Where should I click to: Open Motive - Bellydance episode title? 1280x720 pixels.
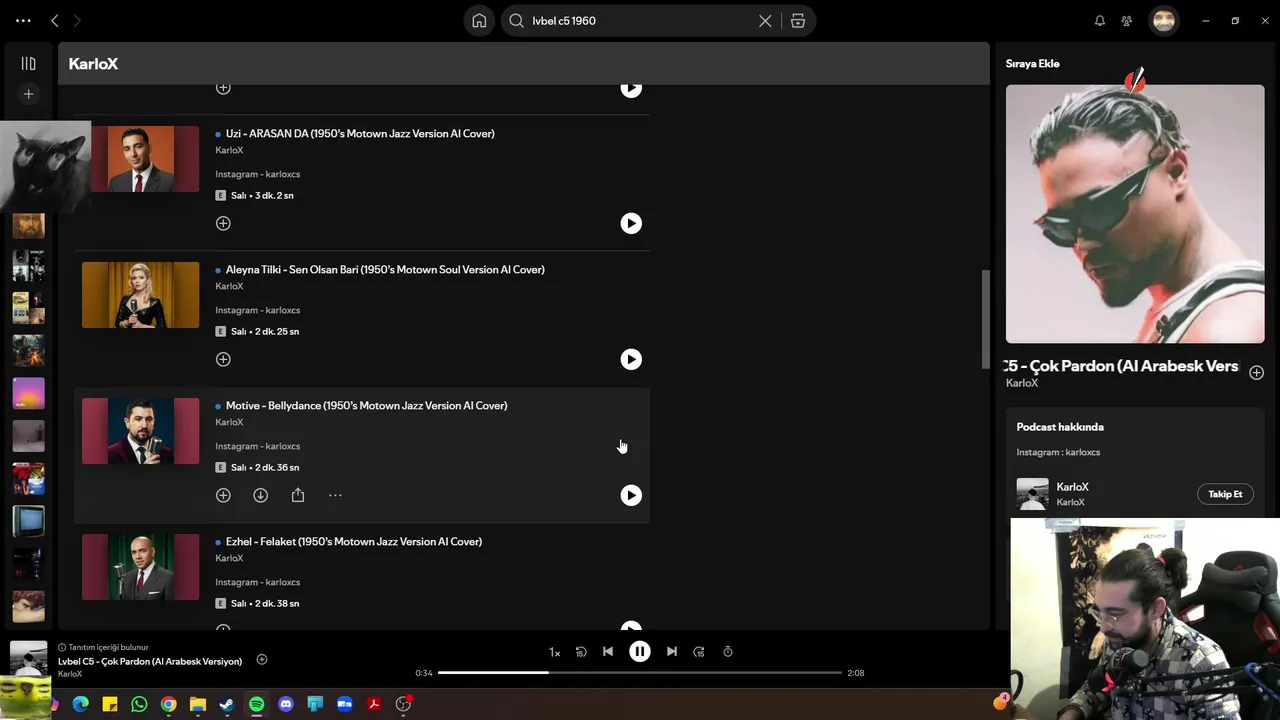(x=366, y=405)
